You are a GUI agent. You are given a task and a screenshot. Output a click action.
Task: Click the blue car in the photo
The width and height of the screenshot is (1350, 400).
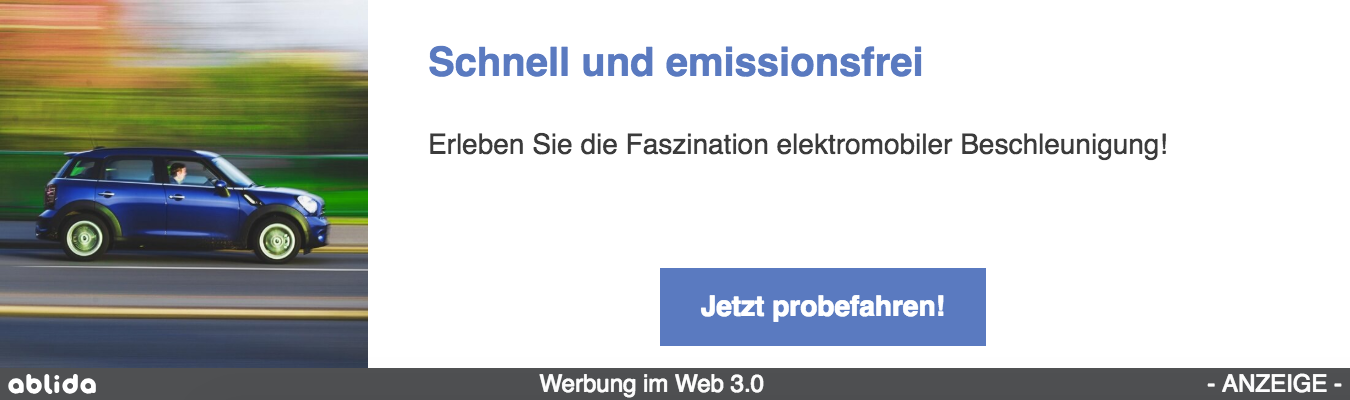(182, 205)
